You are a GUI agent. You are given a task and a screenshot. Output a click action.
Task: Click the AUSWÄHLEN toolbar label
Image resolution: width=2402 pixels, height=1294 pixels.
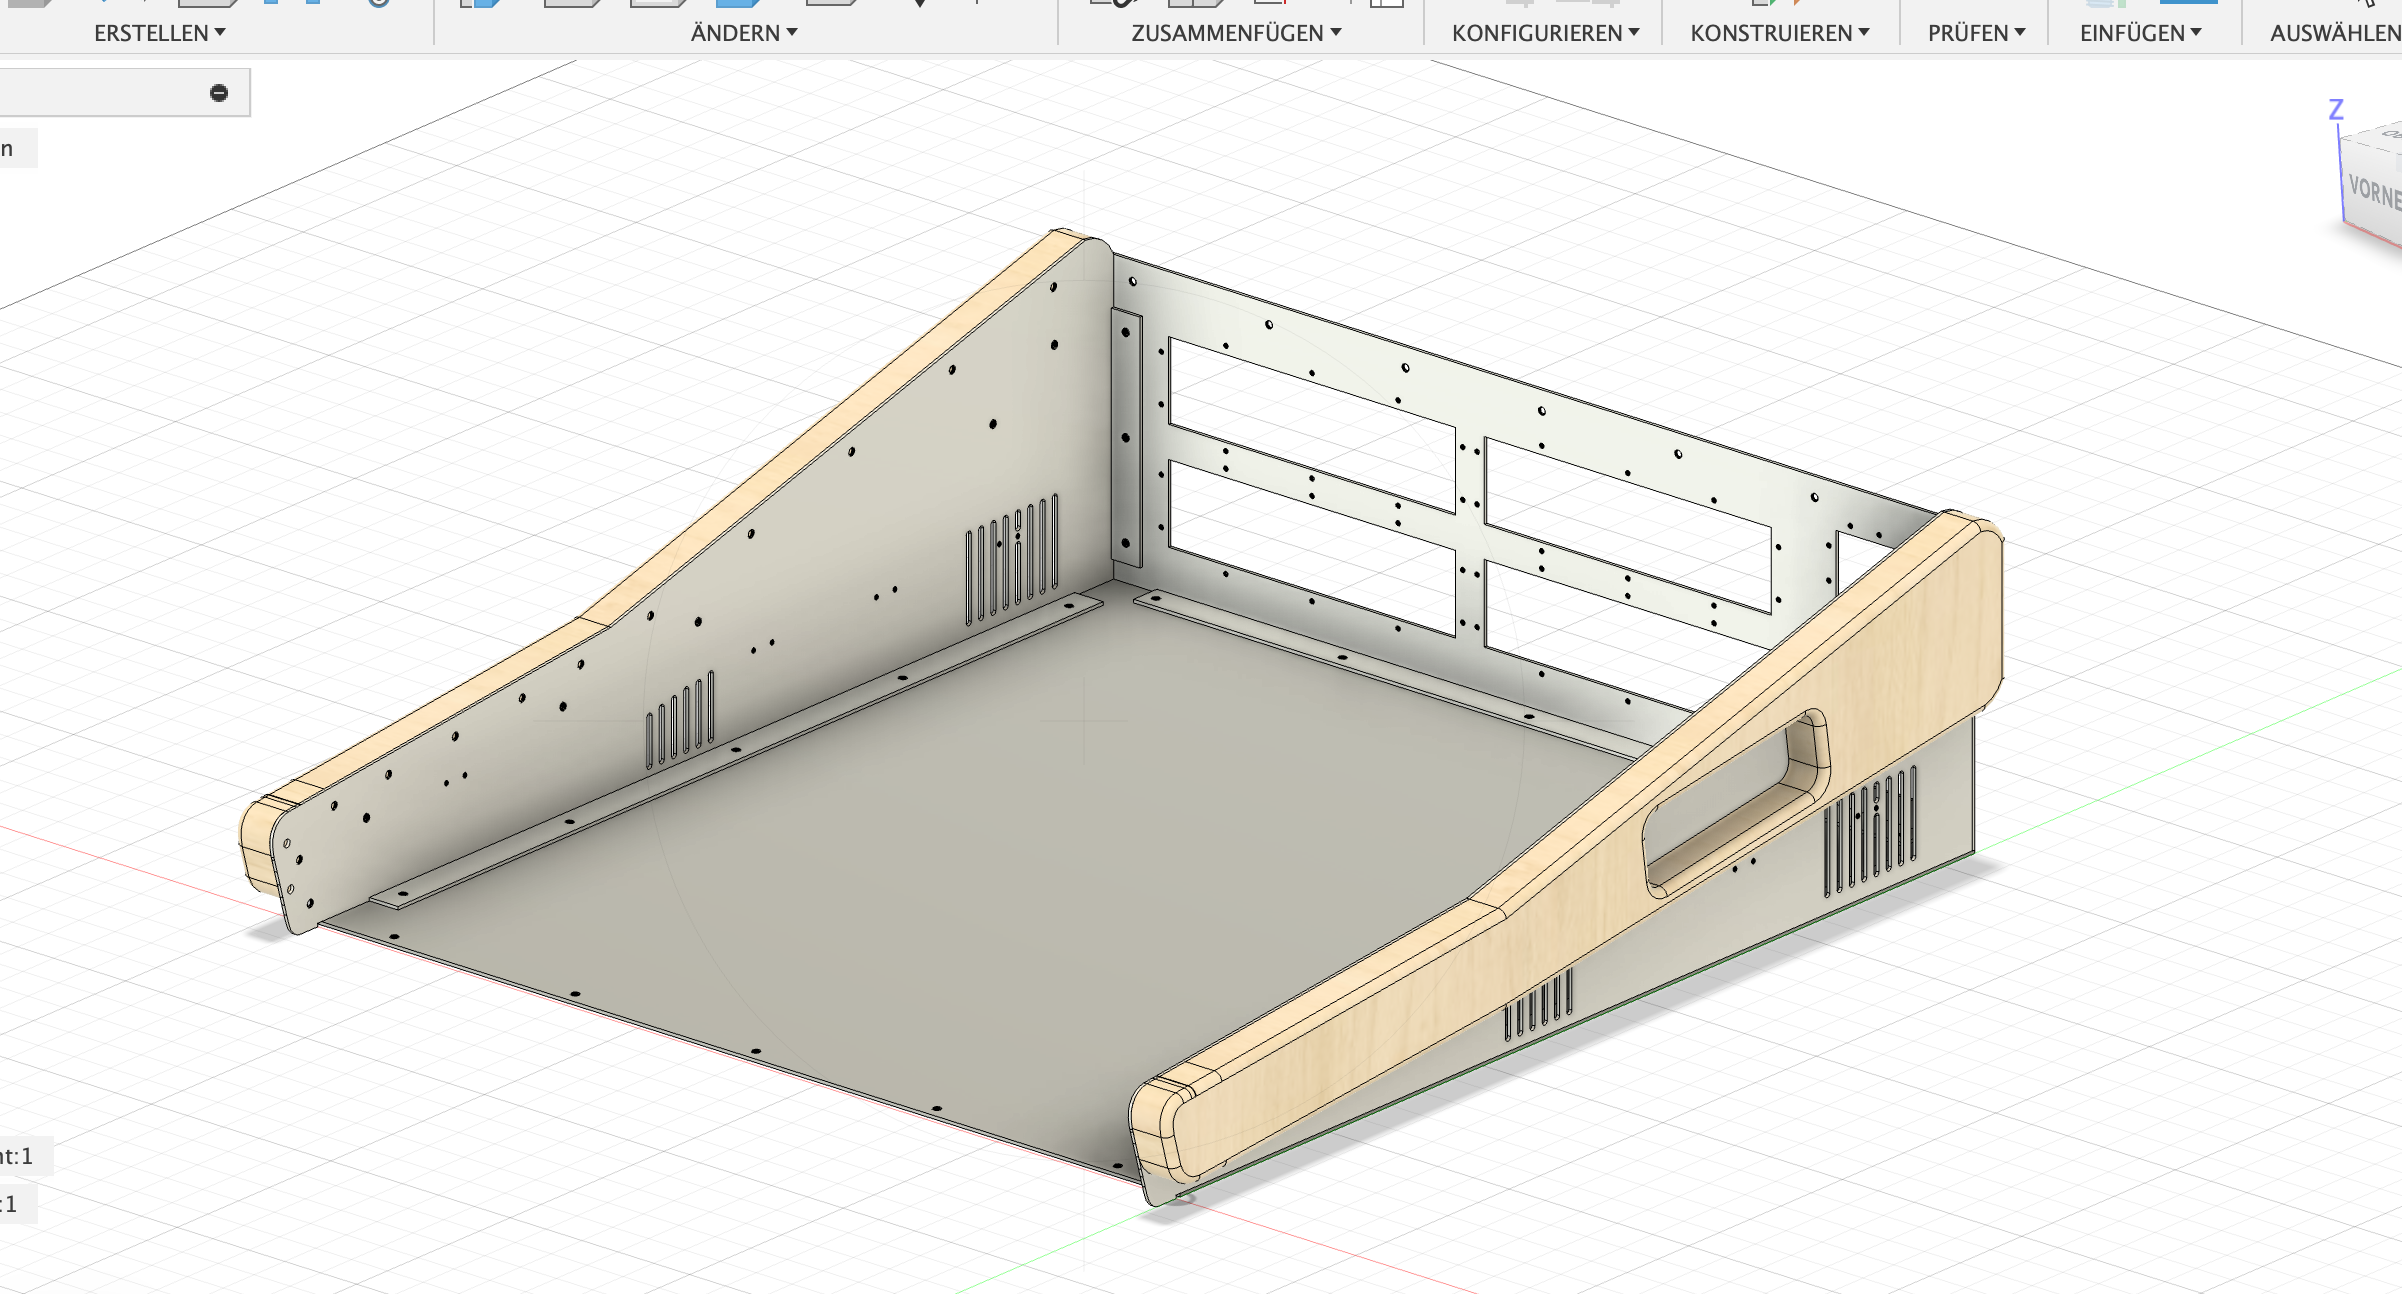click(x=2334, y=33)
